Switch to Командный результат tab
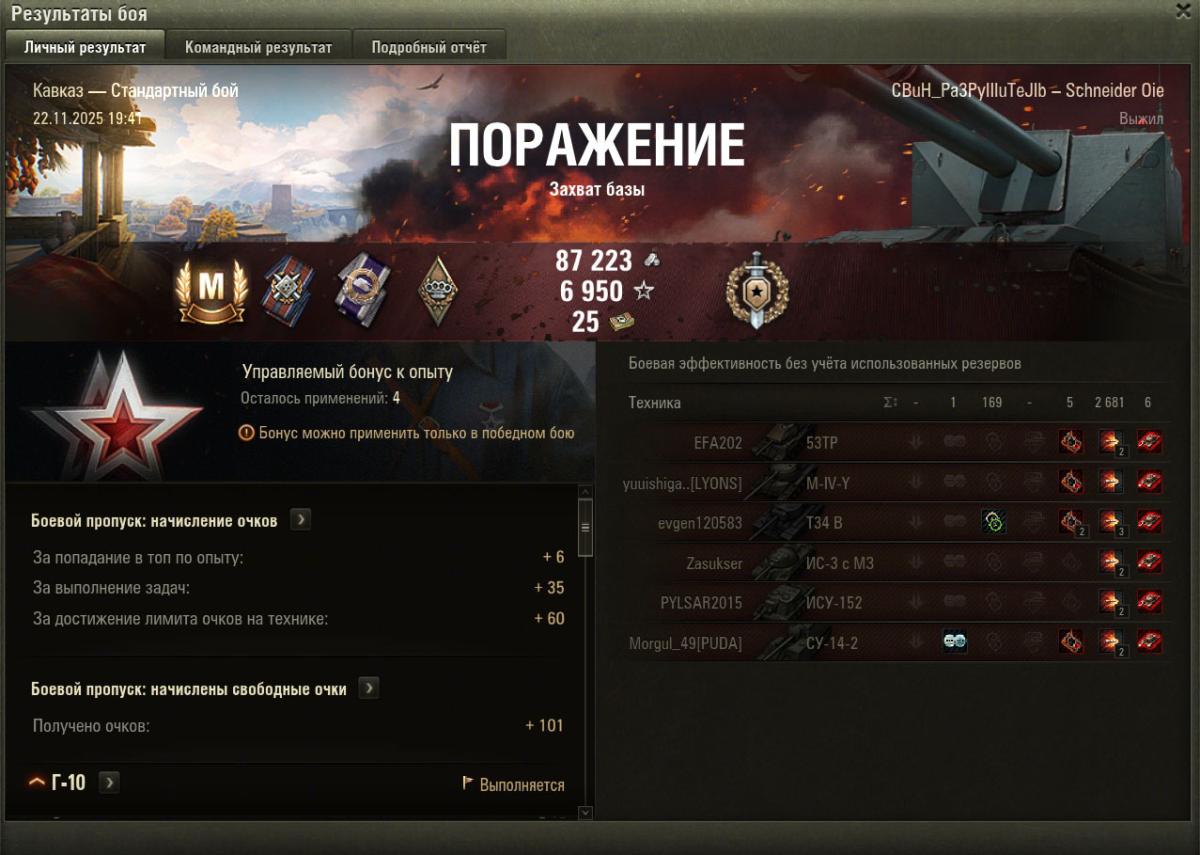The height and width of the screenshot is (855, 1200). pyautogui.click(x=258, y=47)
